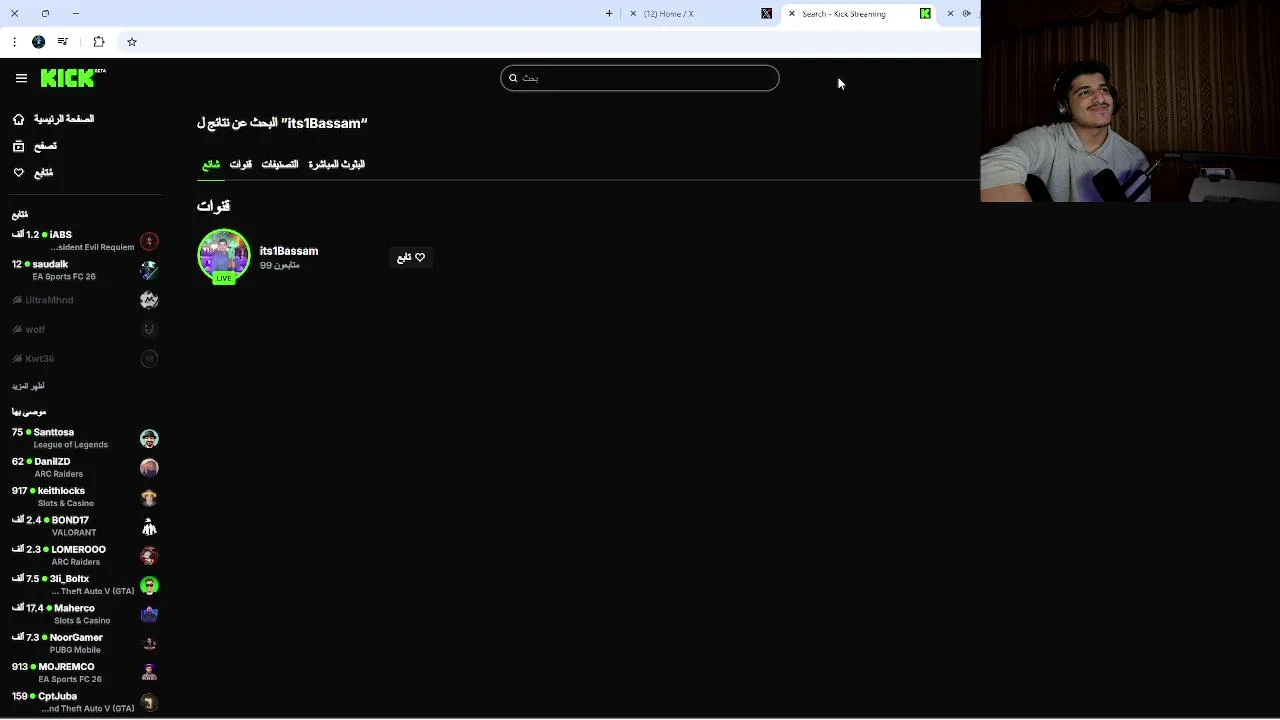The height and width of the screenshot is (720, 1280).
Task: Close the Search - Kick Streaming tab
Action: pyautogui.click(x=792, y=14)
